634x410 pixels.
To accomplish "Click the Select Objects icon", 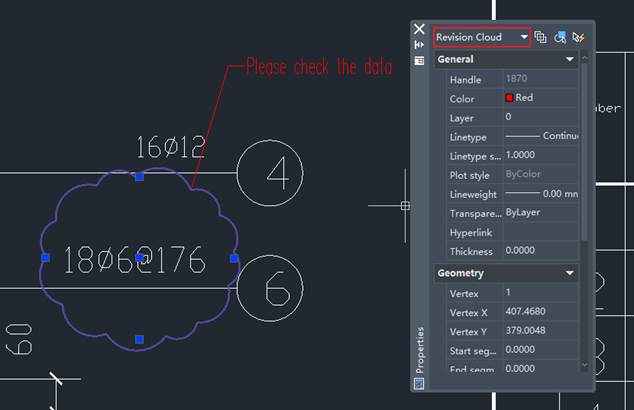I will 560,37.
